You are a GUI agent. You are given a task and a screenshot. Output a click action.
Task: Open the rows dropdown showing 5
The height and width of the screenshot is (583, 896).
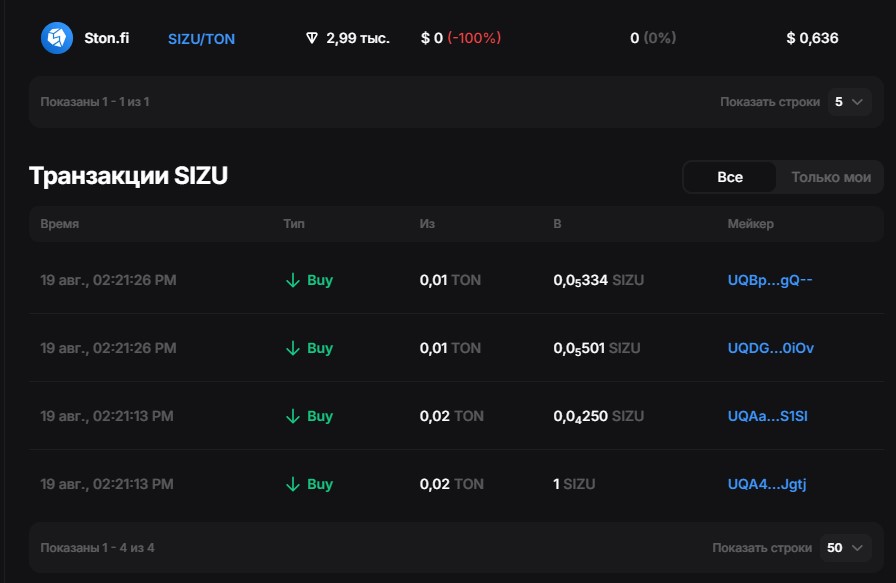pos(849,102)
